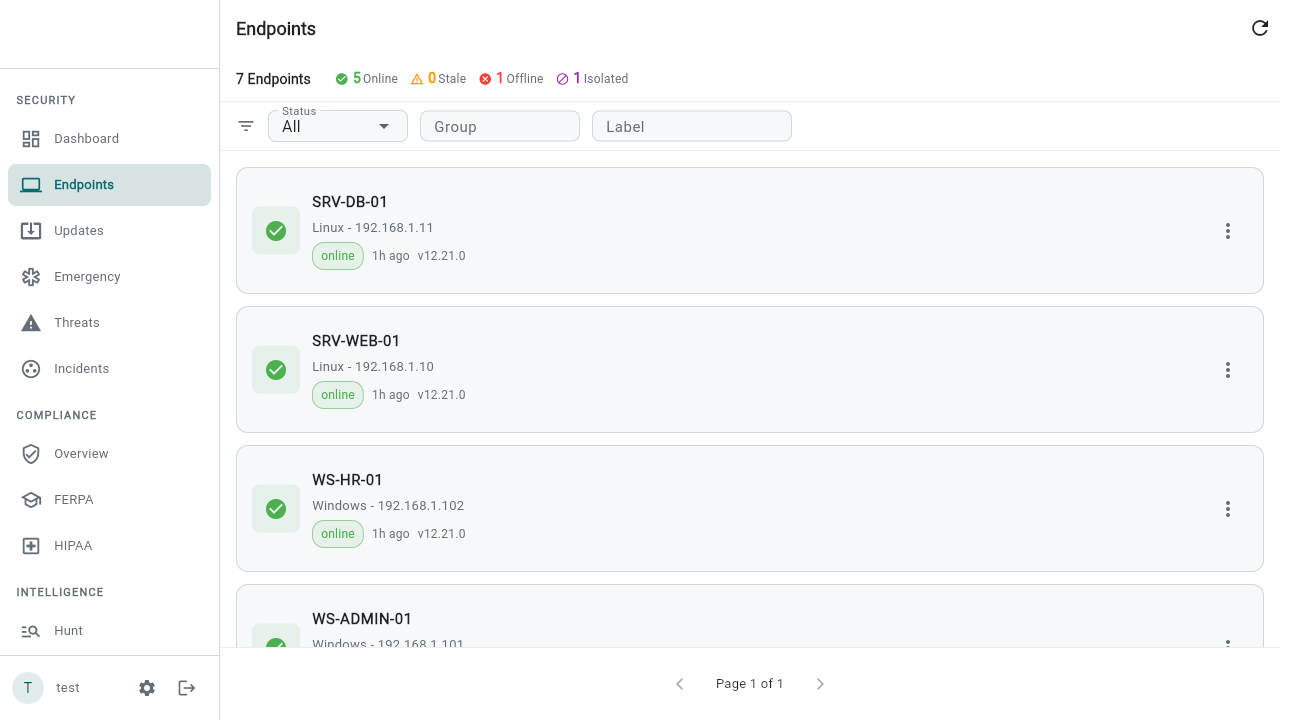Screen dimensions: 1290x720
Task: Open the actions menu for WS-HR-01
Action: 1228,509
